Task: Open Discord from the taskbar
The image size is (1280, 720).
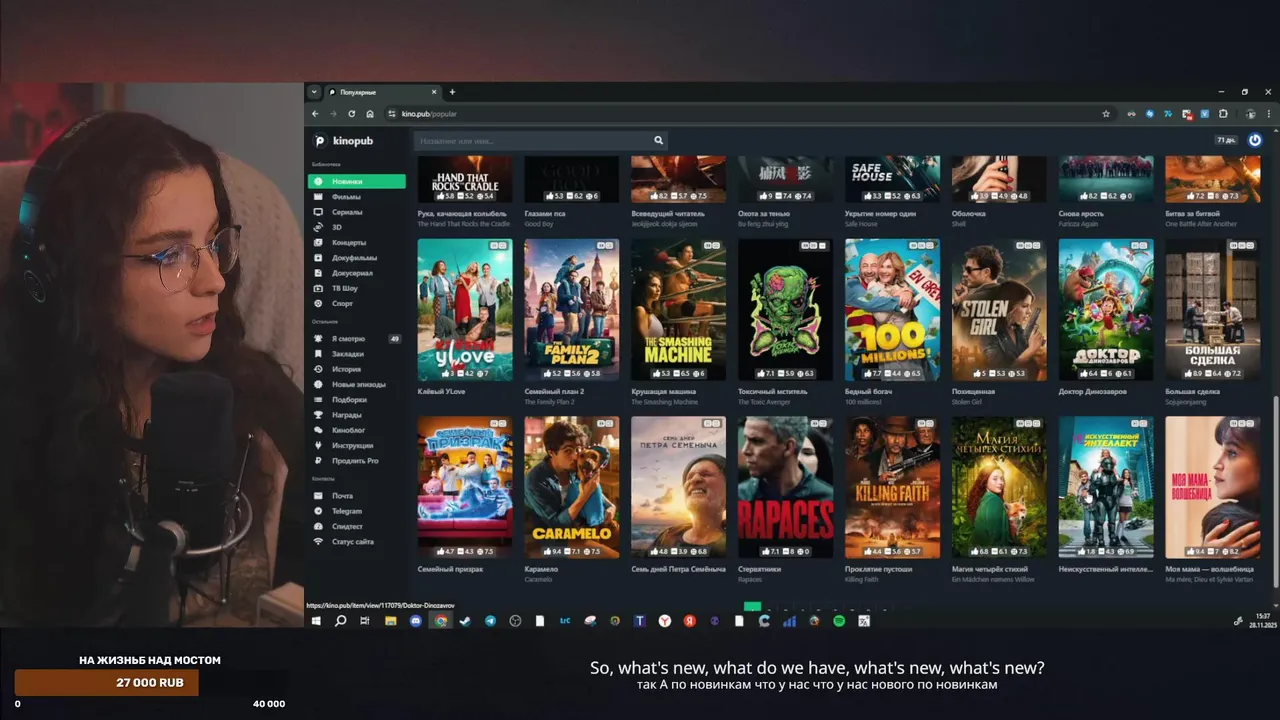Action: [415, 621]
